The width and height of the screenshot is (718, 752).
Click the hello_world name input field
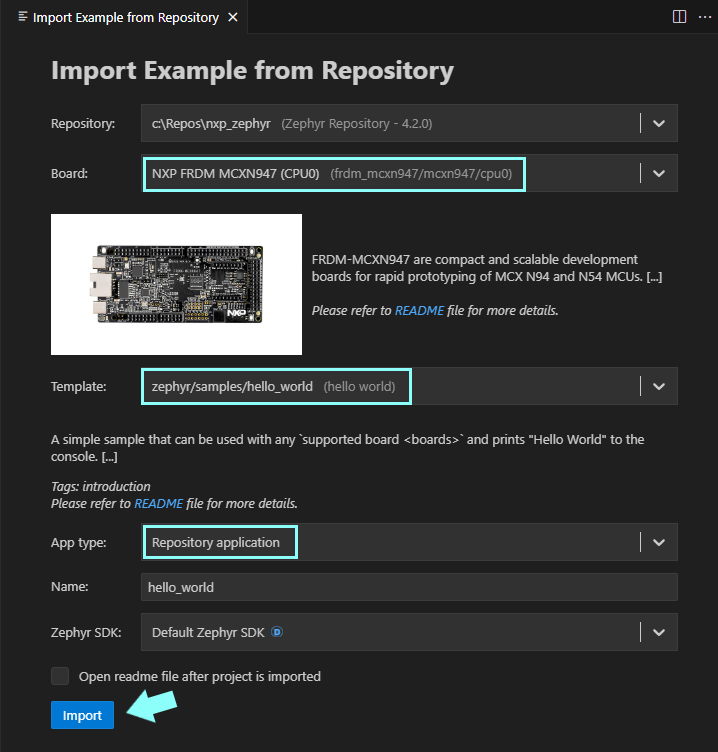(409, 587)
